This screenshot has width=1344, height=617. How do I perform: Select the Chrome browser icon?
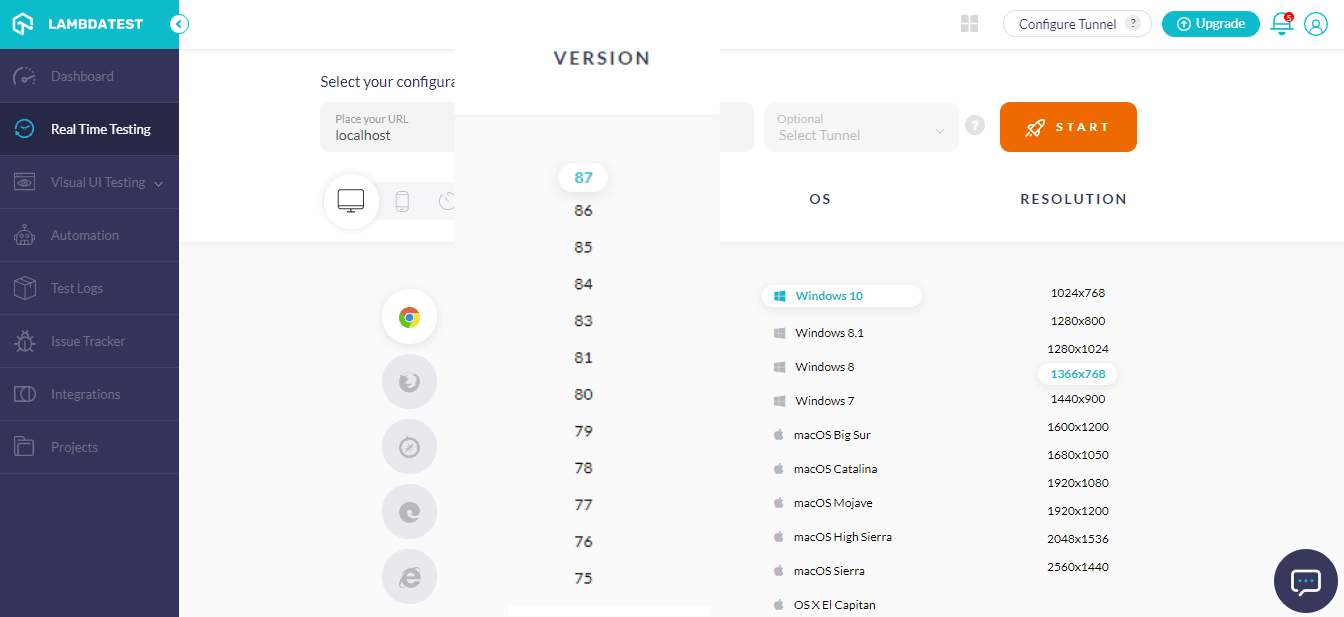(409, 317)
